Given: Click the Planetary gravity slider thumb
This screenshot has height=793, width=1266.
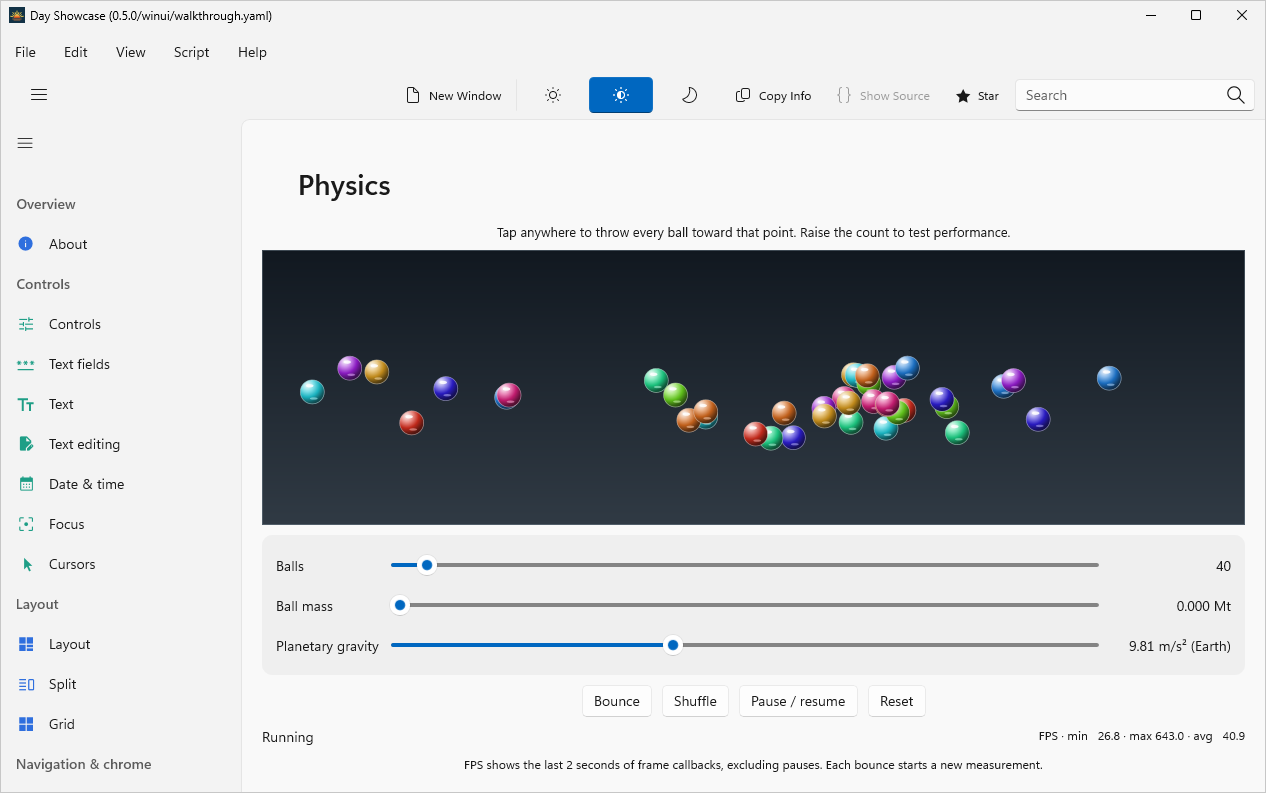Looking at the screenshot, I should pyautogui.click(x=673, y=645).
